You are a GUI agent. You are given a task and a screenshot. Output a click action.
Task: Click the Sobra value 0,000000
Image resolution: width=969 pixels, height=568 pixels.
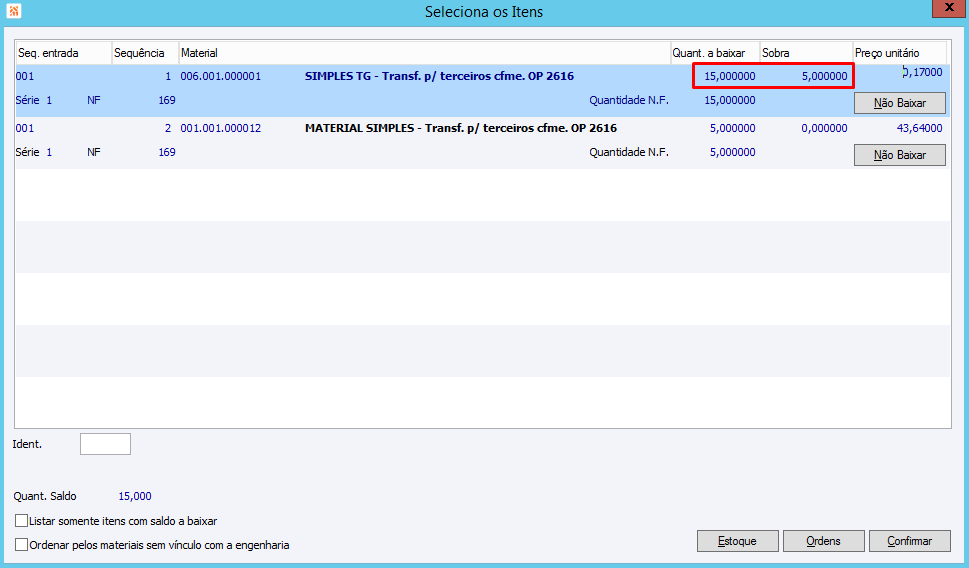click(824, 128)
